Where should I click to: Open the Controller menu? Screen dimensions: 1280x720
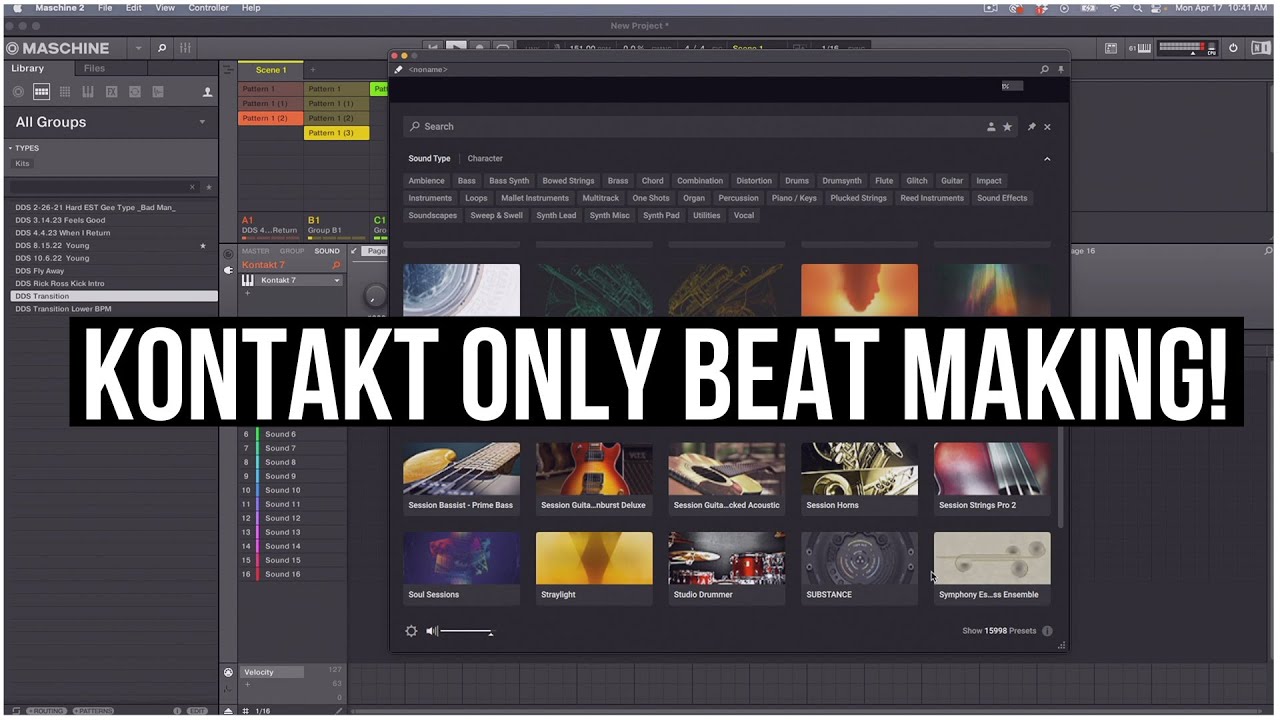coord(209,8)
